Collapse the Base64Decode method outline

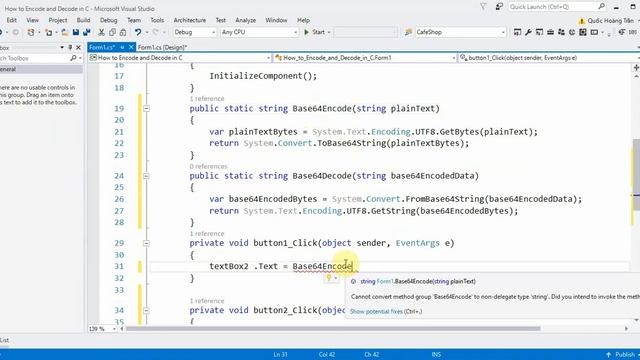coord(146,176)
